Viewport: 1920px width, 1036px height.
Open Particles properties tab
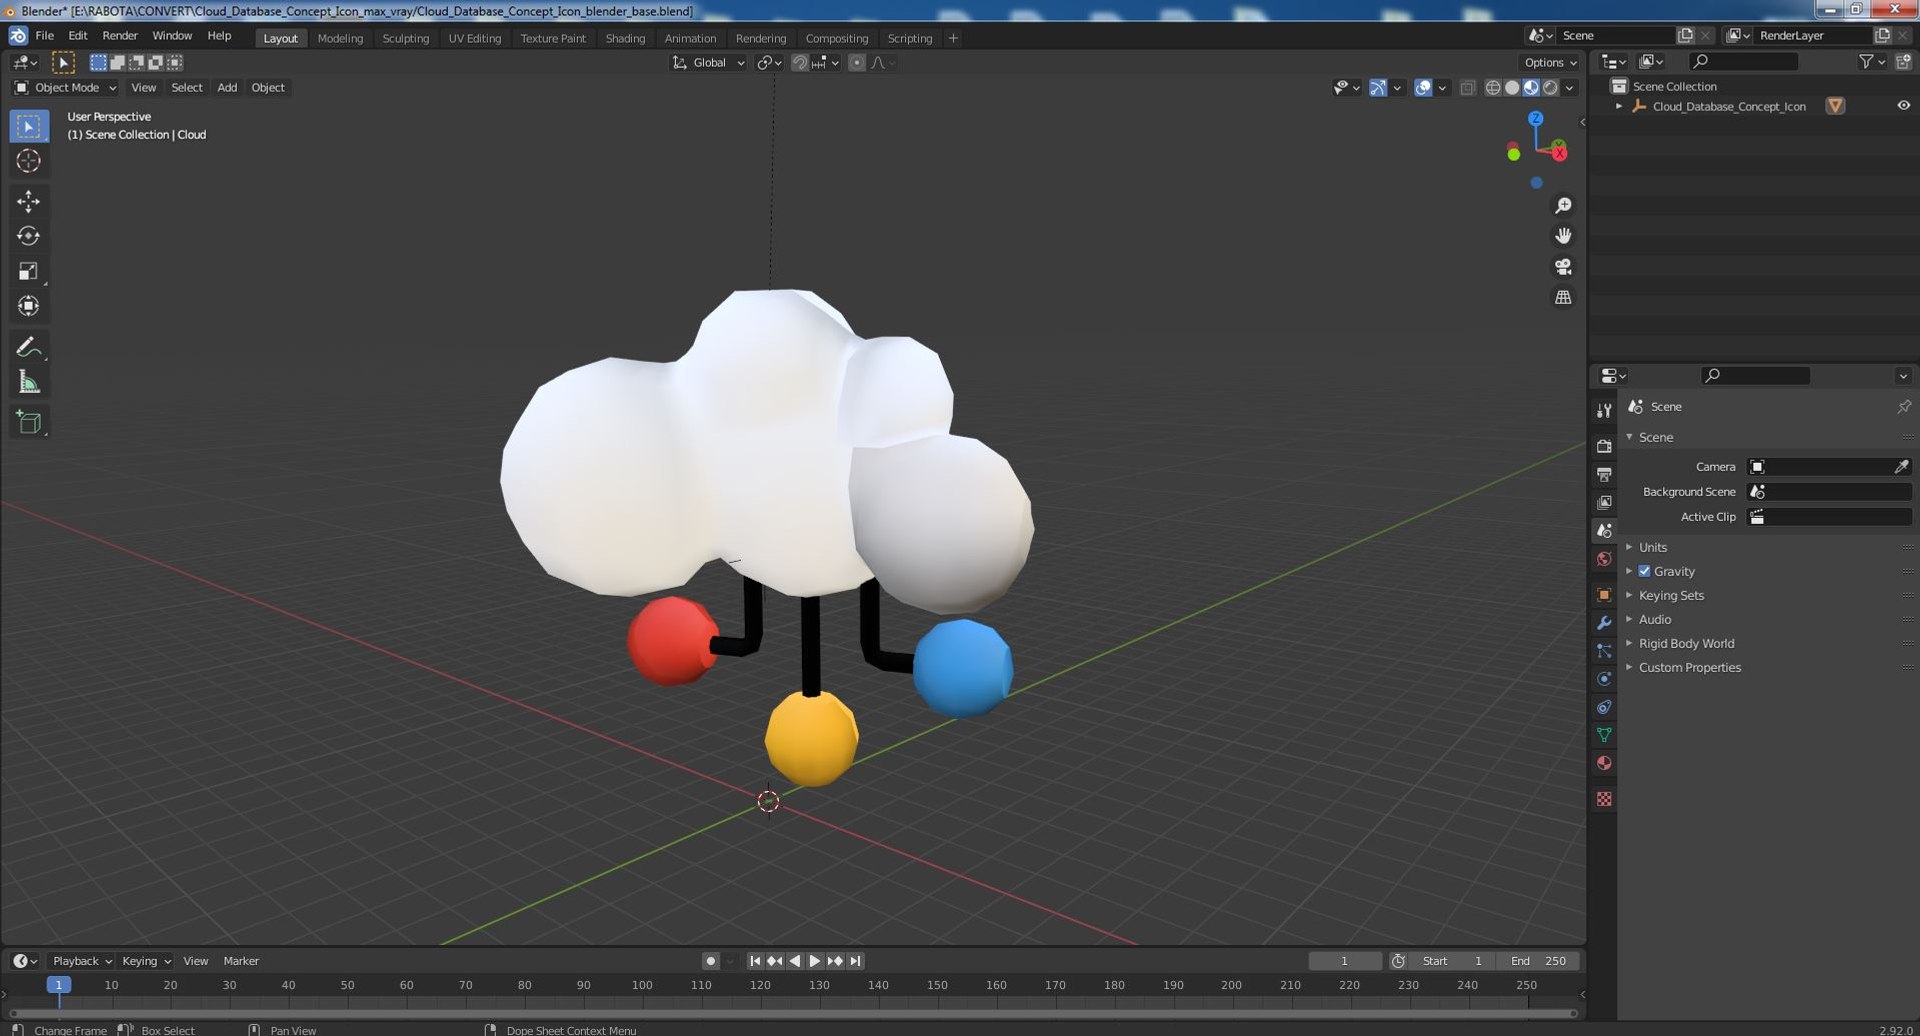(x=1604, y=651)
